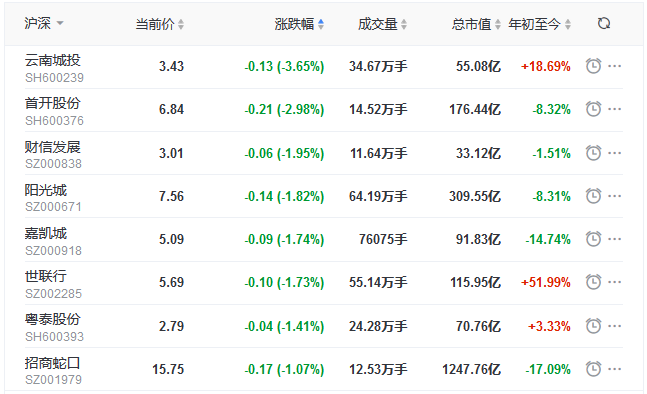
Task: Open stock 阳光城
Action: [45, 190]
